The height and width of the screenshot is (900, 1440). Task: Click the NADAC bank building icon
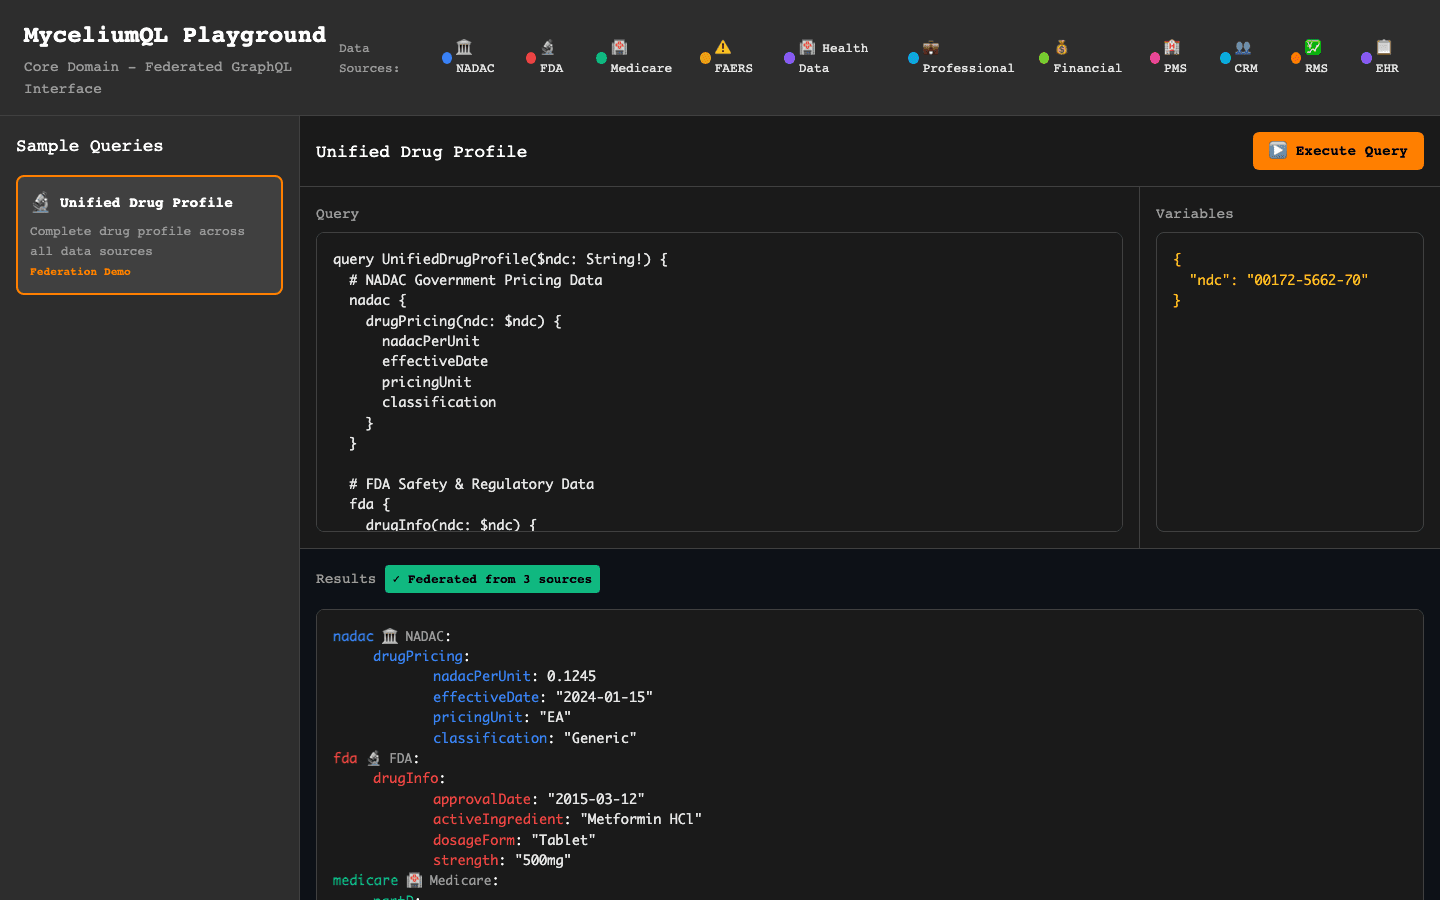[464, 47]
